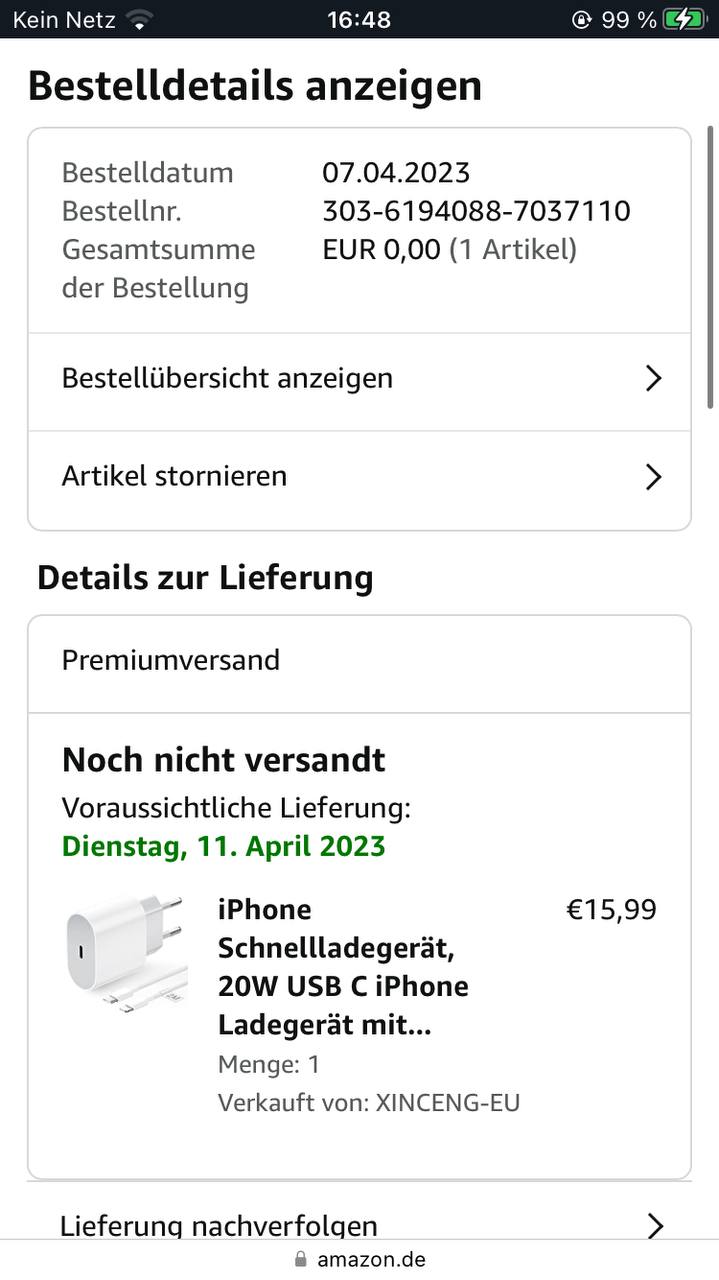This screenshot has height=1280, width=719.
Task: Tap the rotation lock status icon
Action: pyautogui.click(x=582, y=19)
